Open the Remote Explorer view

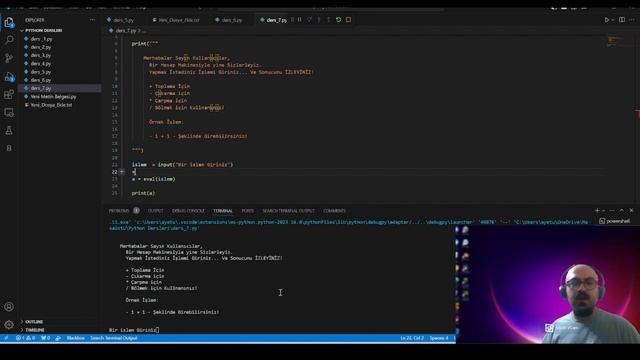(9, 113)
